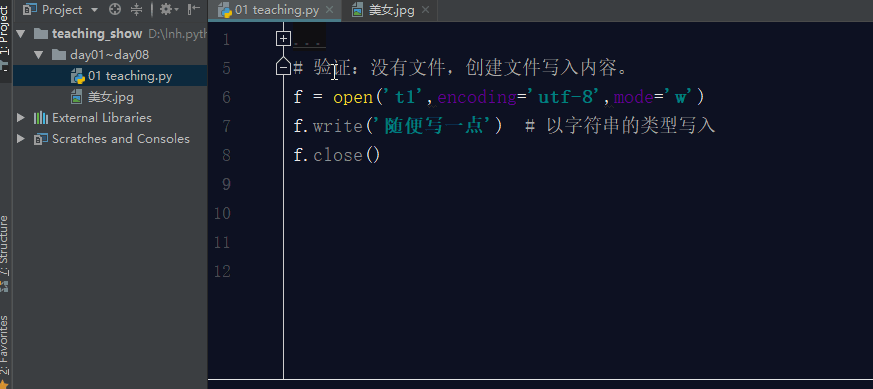
Task: Click the External Libraries bars icon
Action: [41, 118]
